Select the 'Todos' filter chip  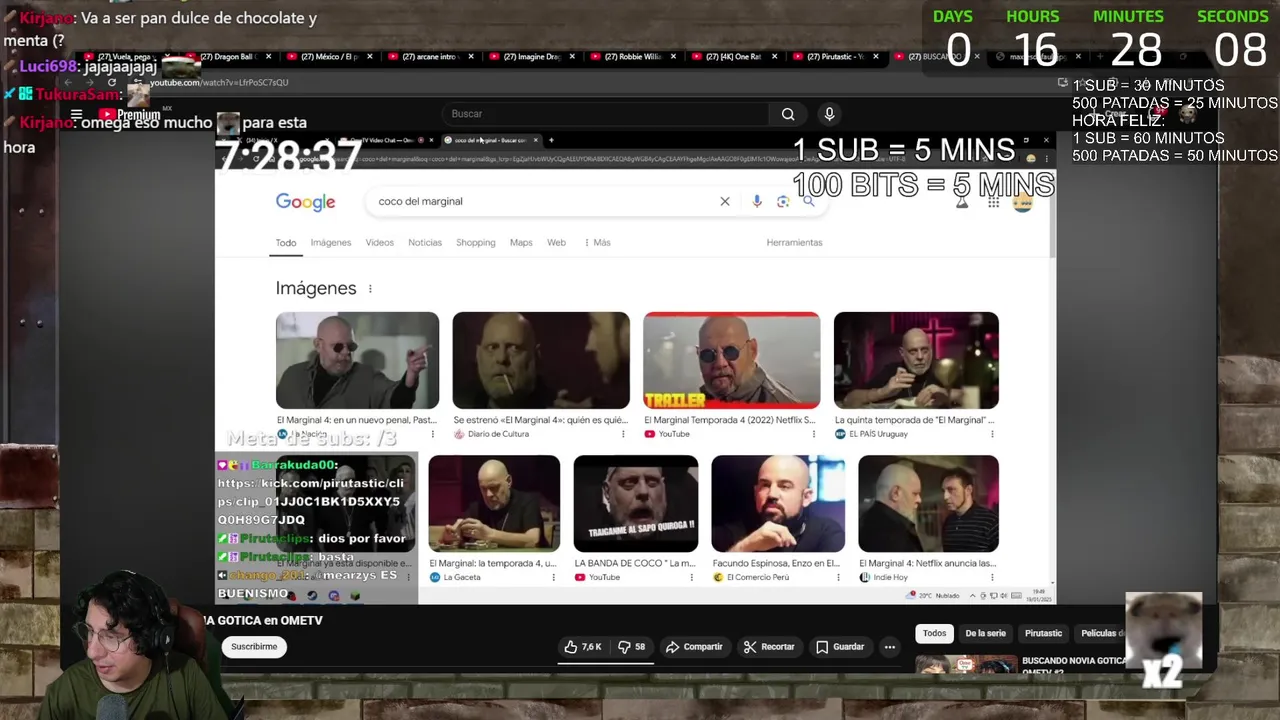point(934,633)
